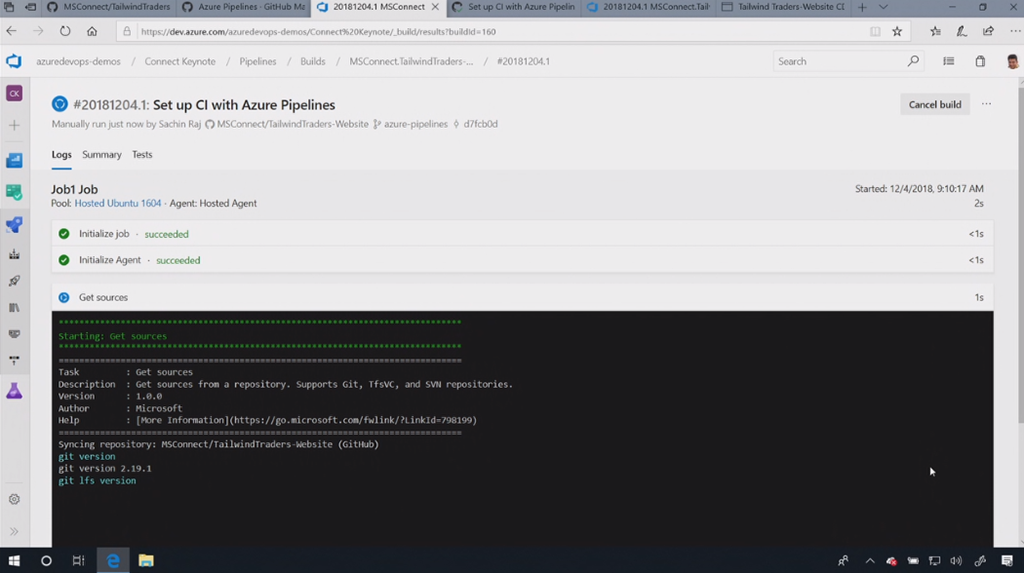The height and width of the screenshot is (573, 1024).
Task: Open Test Plans flask icon in sidebar
Action: (14, 392)
